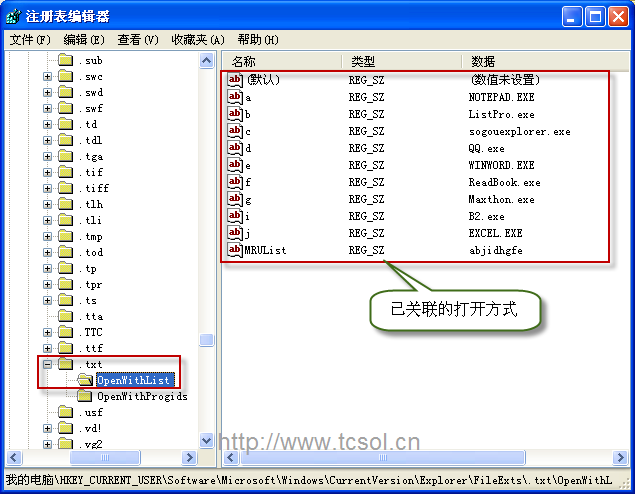Click values pane scroll left arrow
635x494 pixels.
(230, 458)
